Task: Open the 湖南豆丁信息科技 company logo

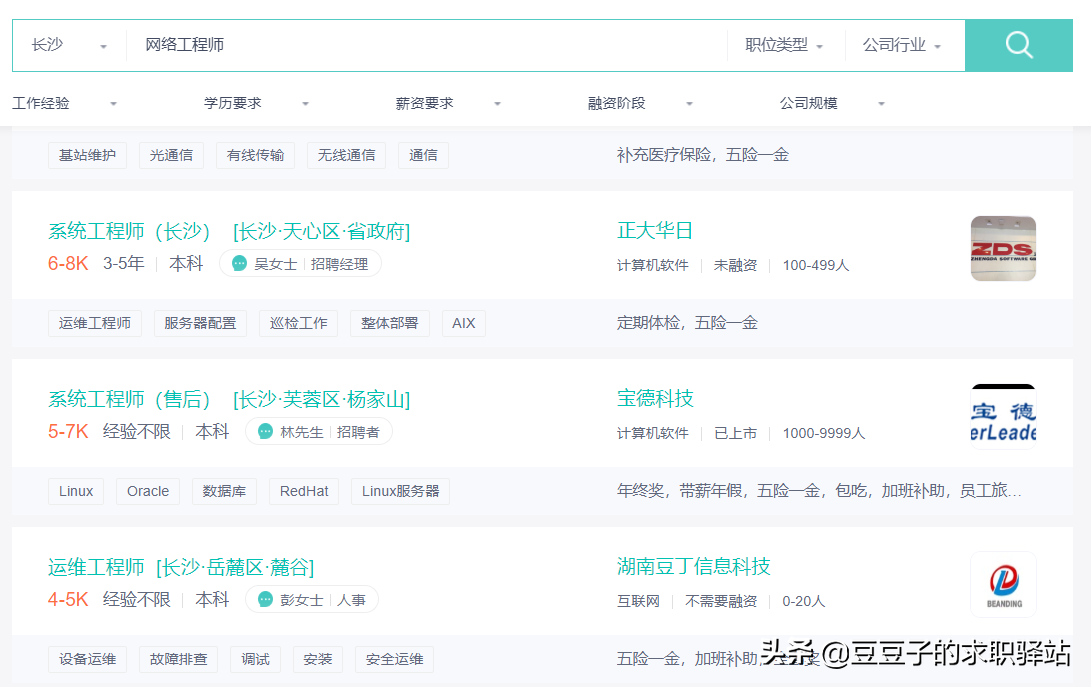Action: (x=1003, y=584)
